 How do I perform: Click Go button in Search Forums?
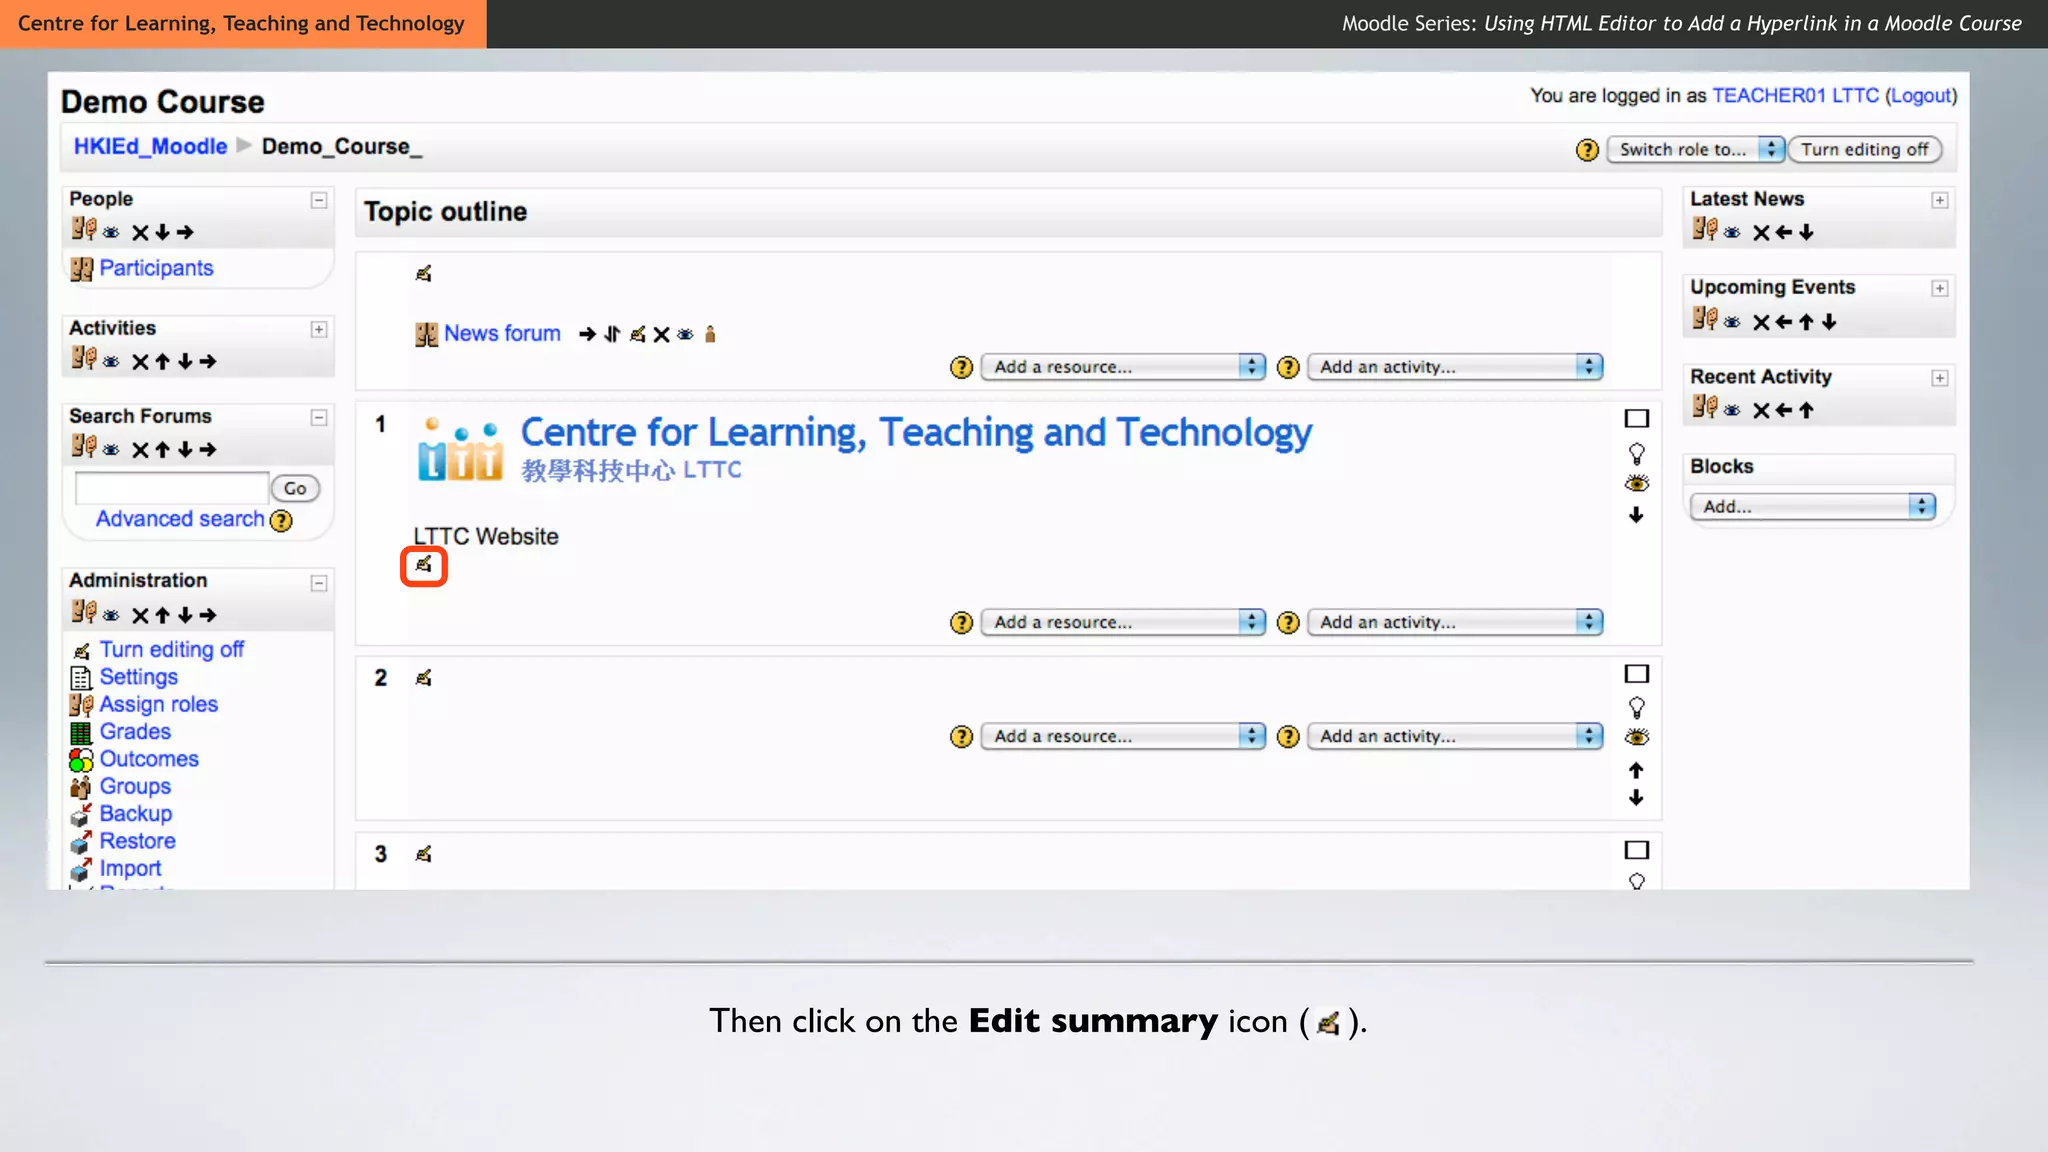click(x=295, y=489)
